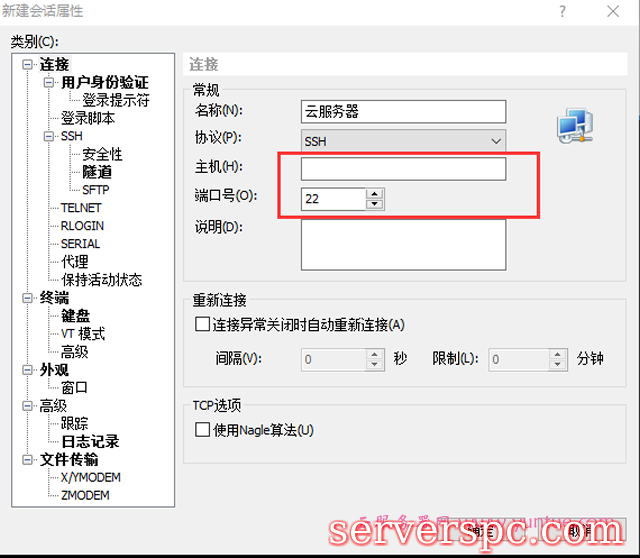
Task: Select 安全性 in the category tree
Action: click(102, 154)
